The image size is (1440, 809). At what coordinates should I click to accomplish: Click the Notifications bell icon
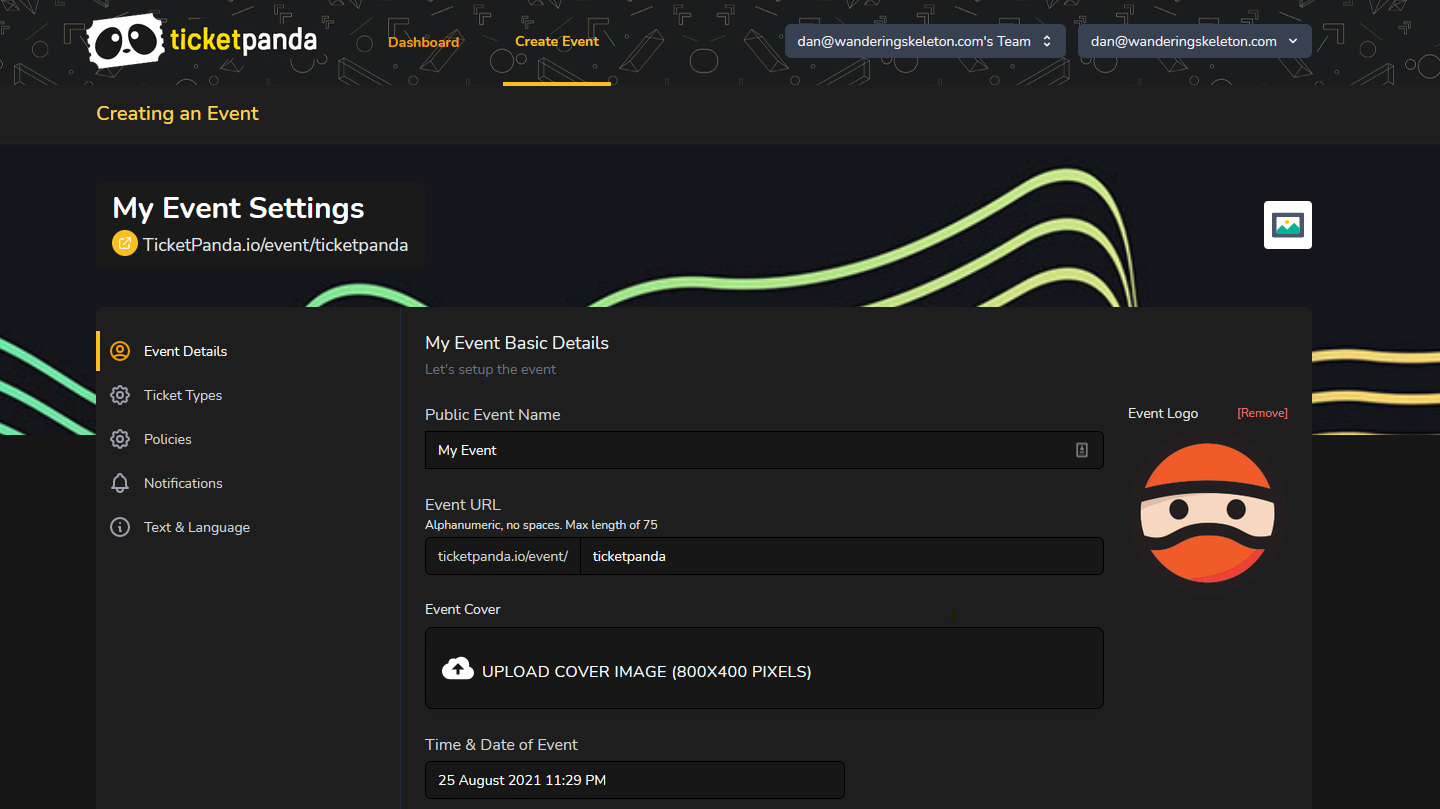[120, 483]
